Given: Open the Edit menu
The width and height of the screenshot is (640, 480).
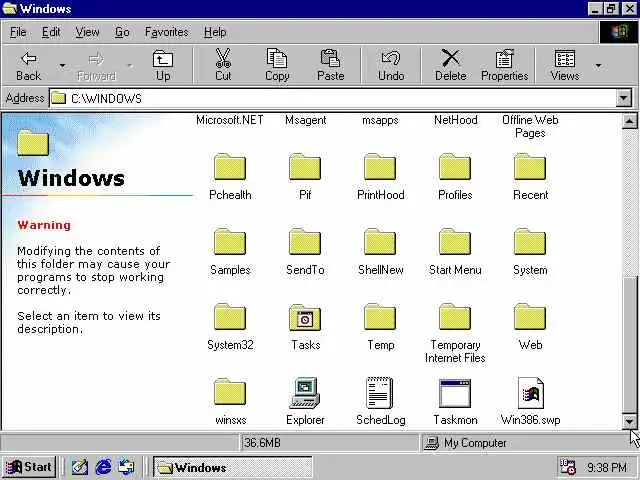Looking at the screenshot, I should tap(51, 32).
